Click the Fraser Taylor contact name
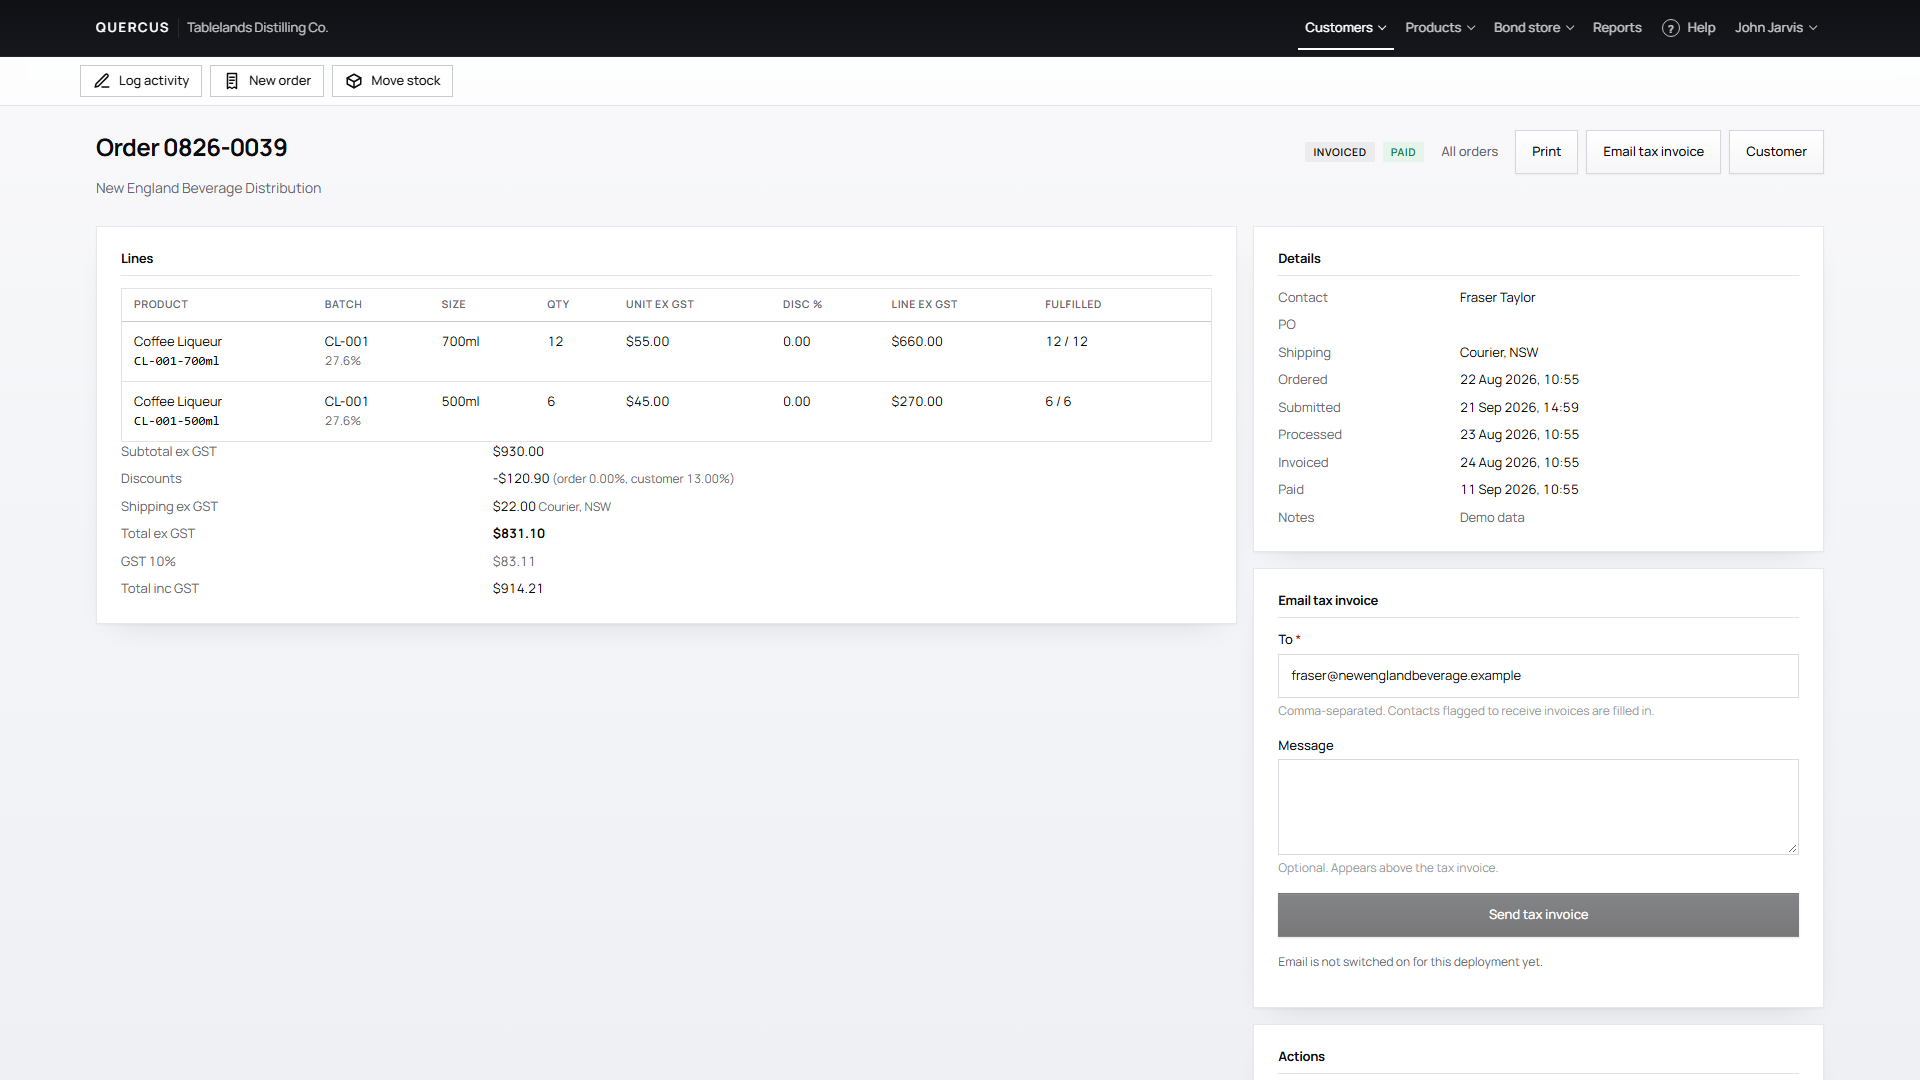This screenshot has height=1080, width=1920. point(1497,298)
